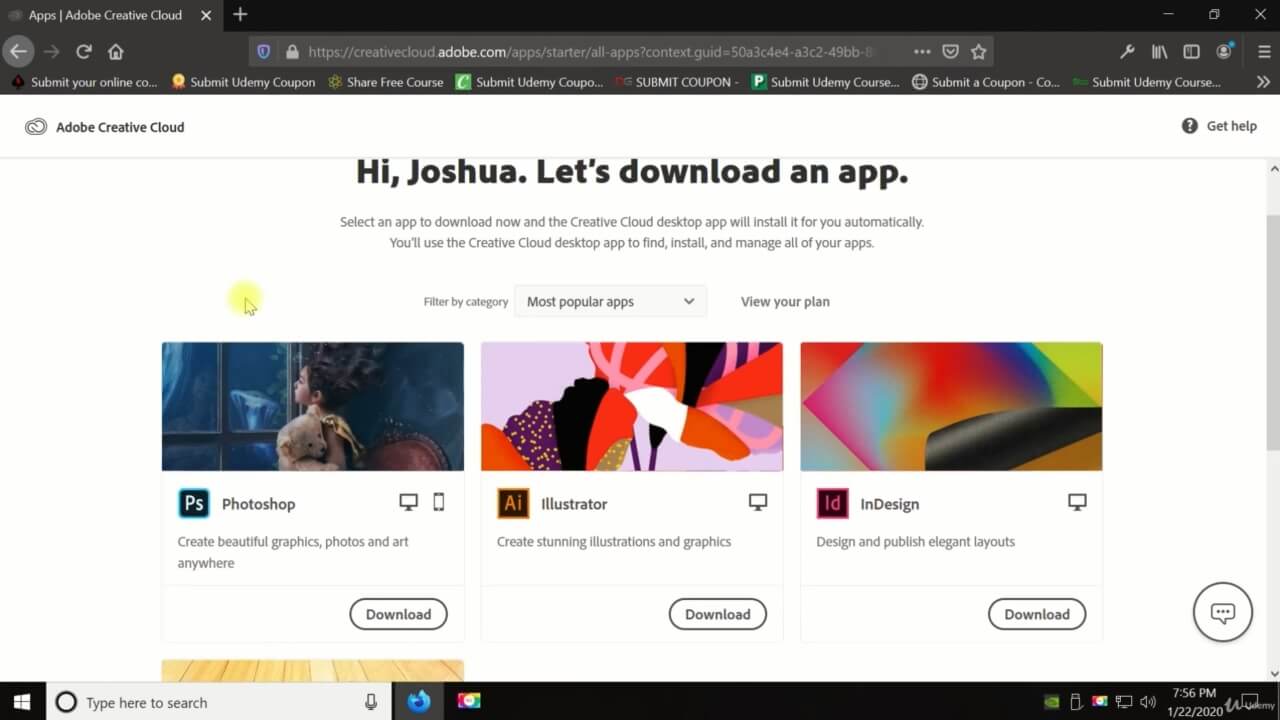Click the Illustrator banner artwork

point(632,406)
